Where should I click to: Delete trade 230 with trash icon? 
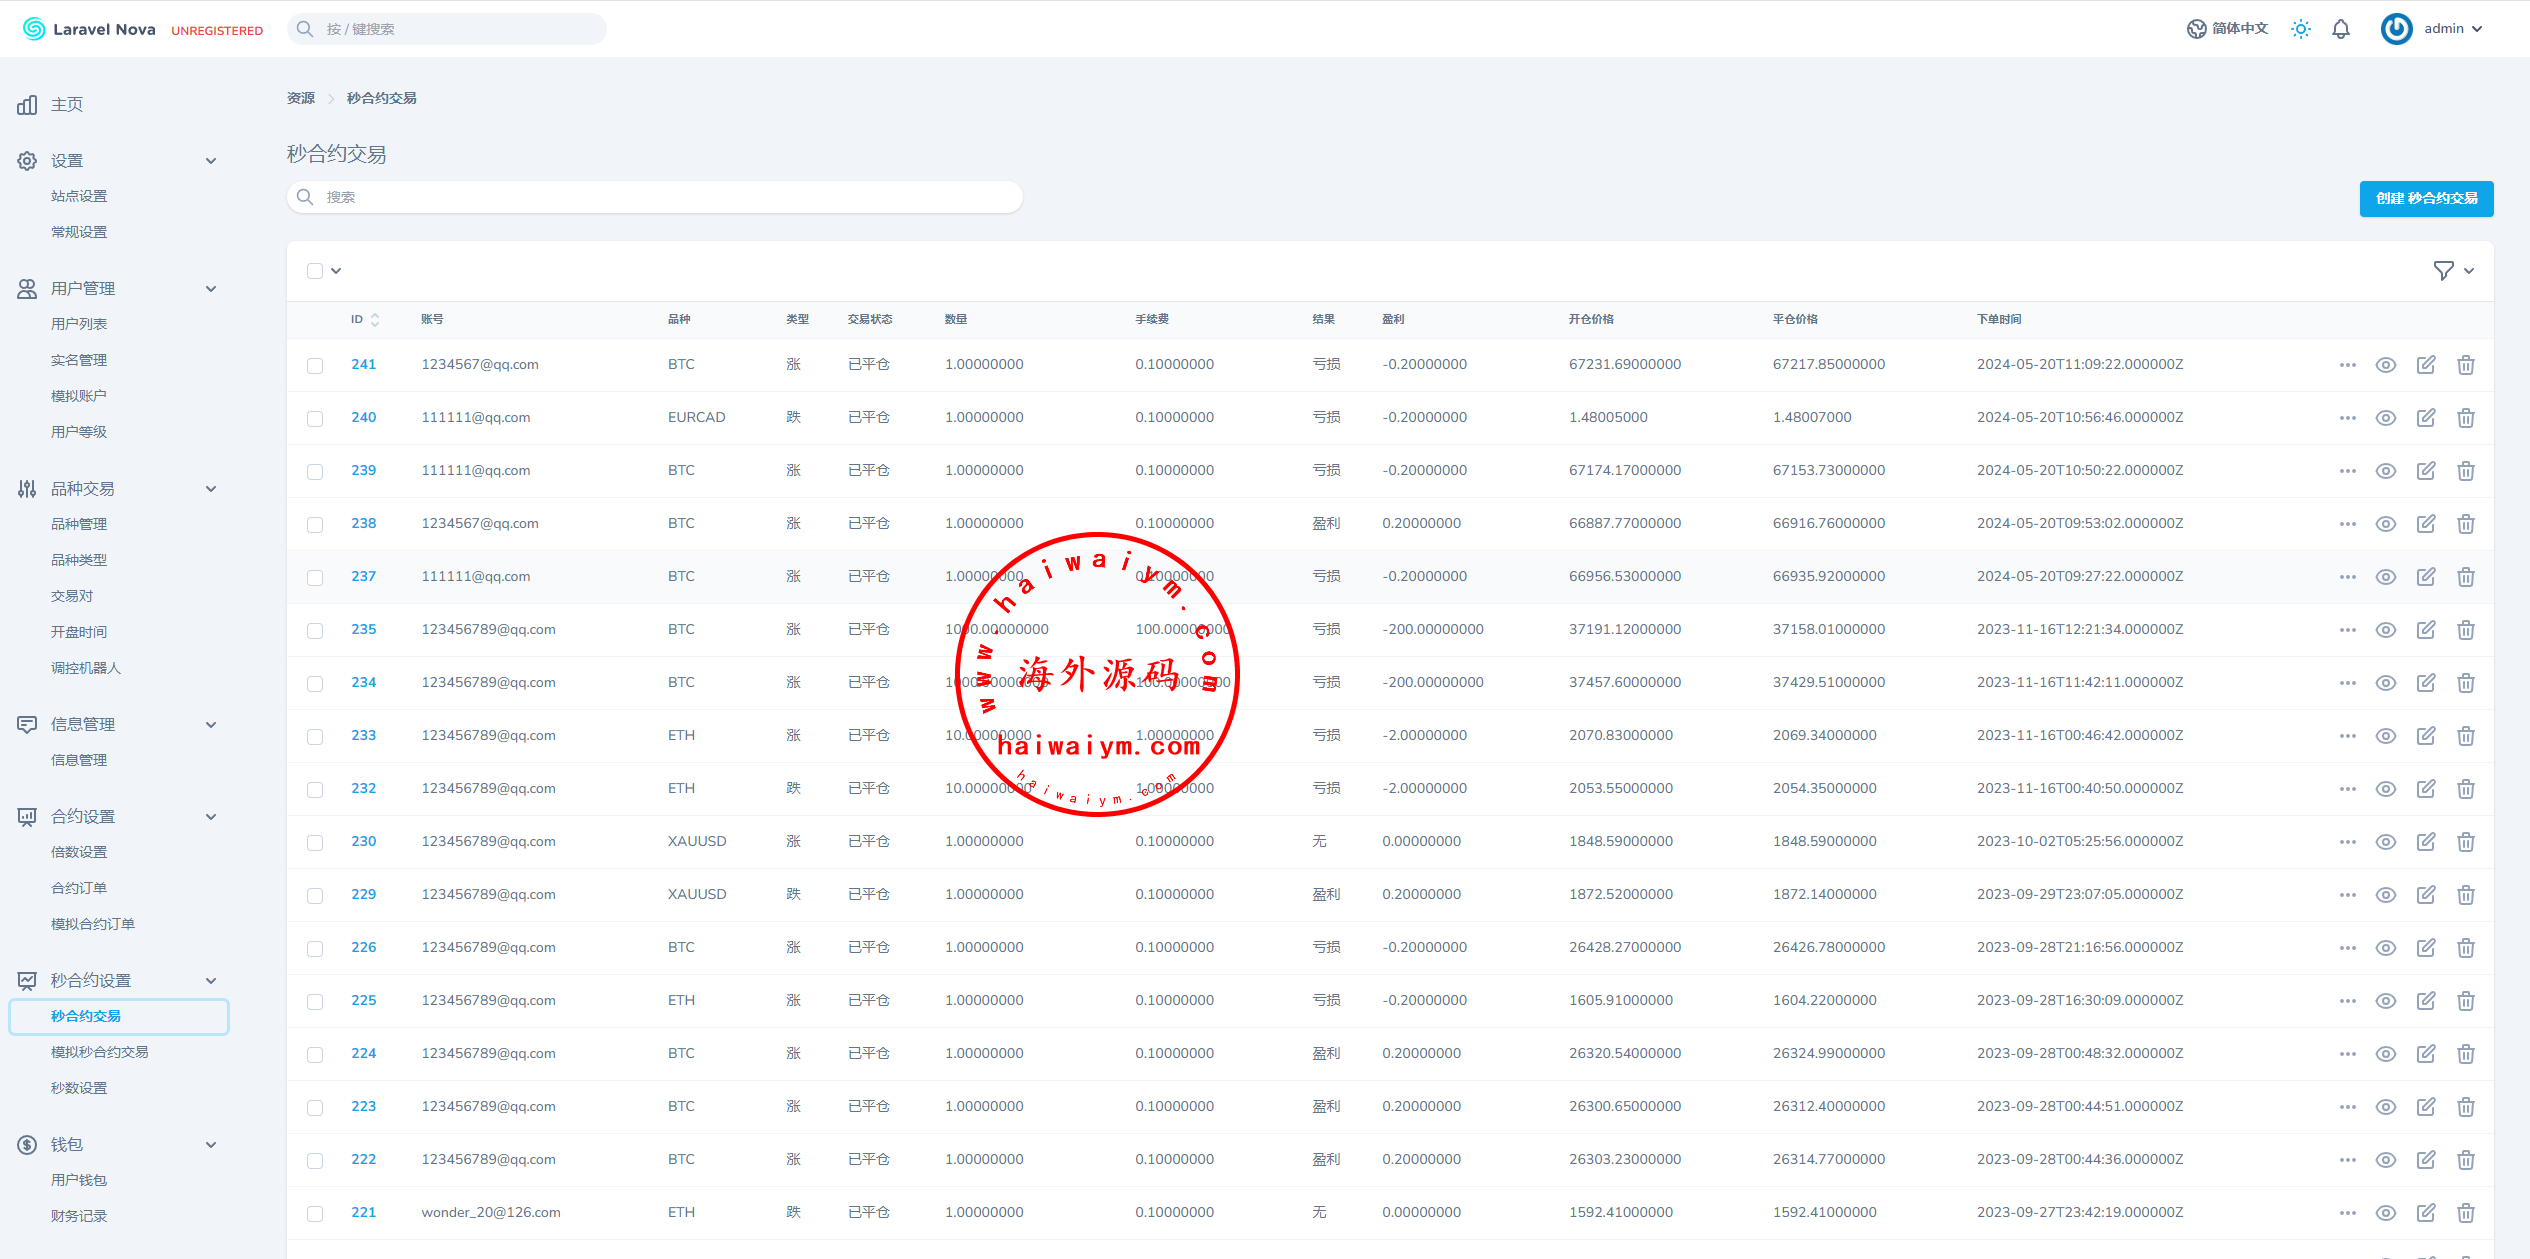pos(2465,842)
